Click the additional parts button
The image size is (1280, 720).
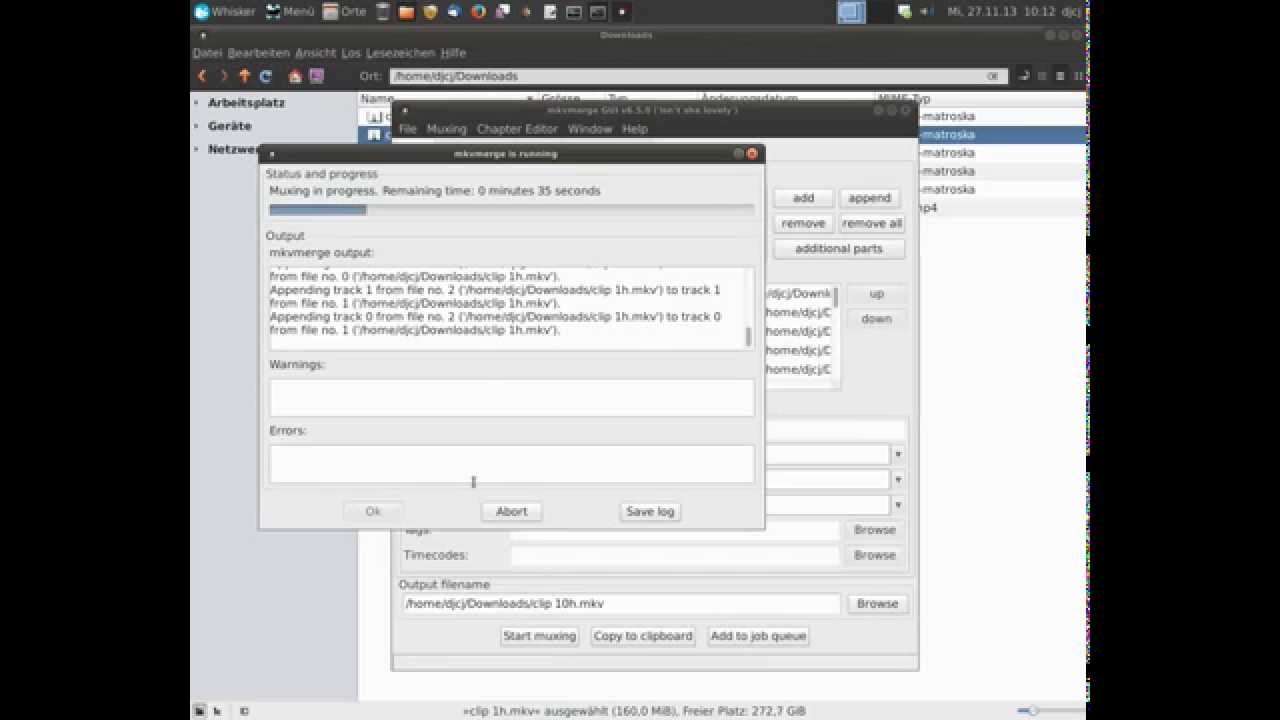click(839, 248)
